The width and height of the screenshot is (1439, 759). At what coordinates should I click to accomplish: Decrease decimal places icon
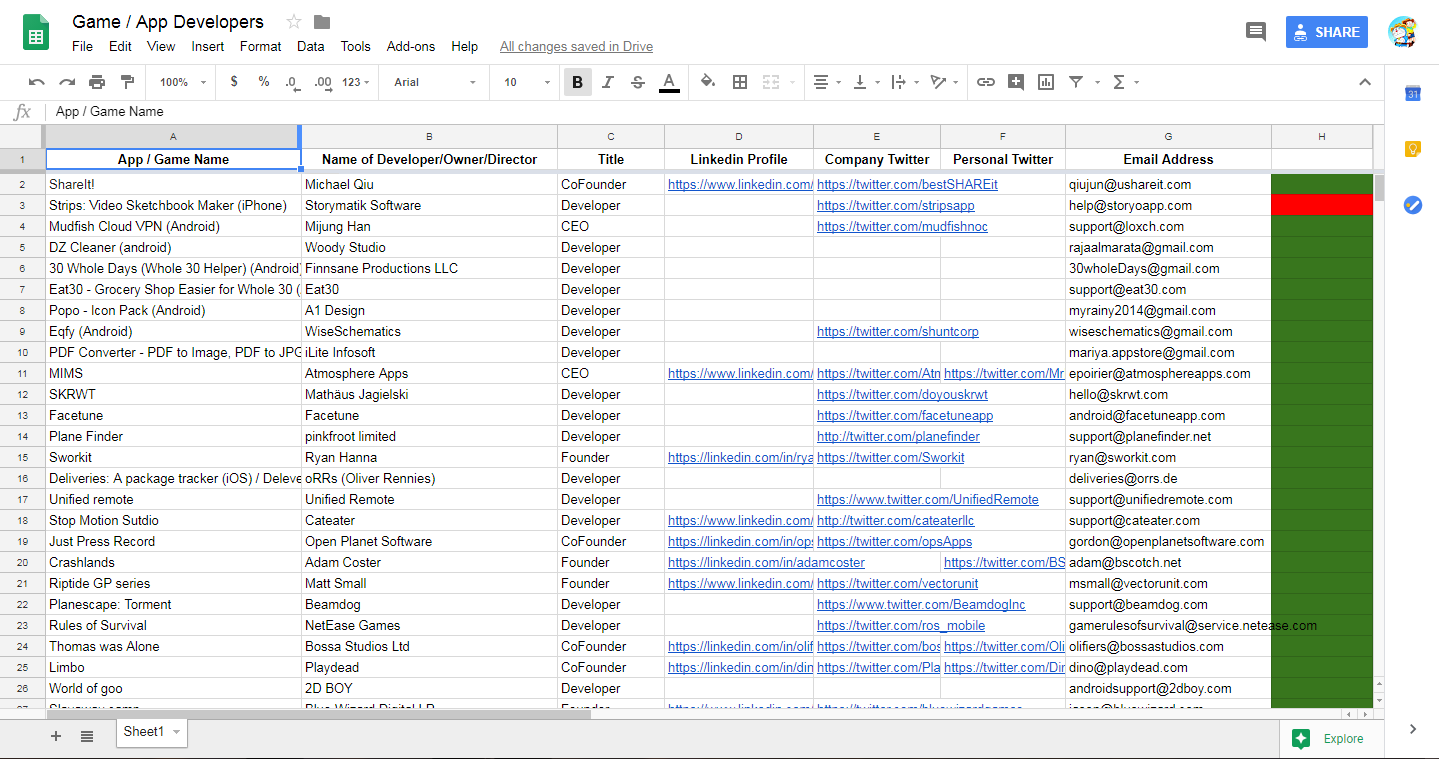tap(292, 82)
